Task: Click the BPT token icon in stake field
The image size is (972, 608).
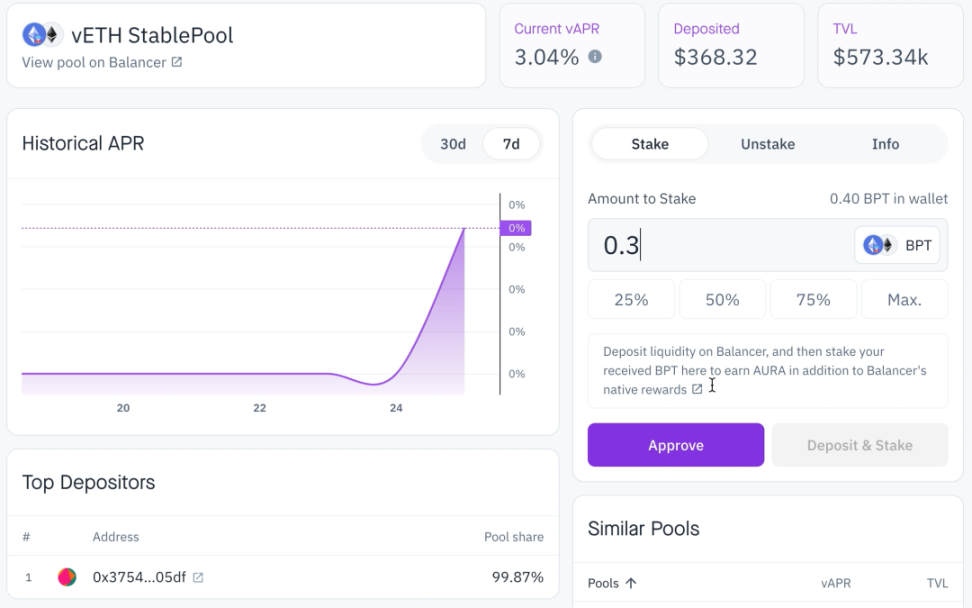Action: tap(879, 245)
